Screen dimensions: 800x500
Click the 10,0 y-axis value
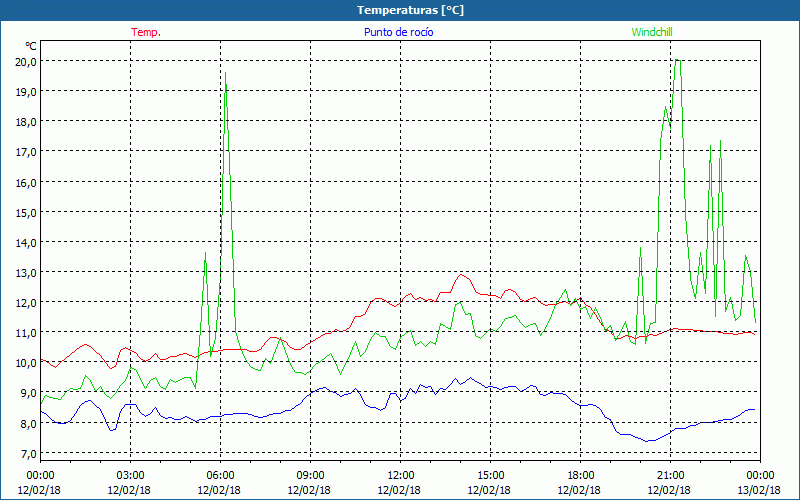(x=26, y=363)
